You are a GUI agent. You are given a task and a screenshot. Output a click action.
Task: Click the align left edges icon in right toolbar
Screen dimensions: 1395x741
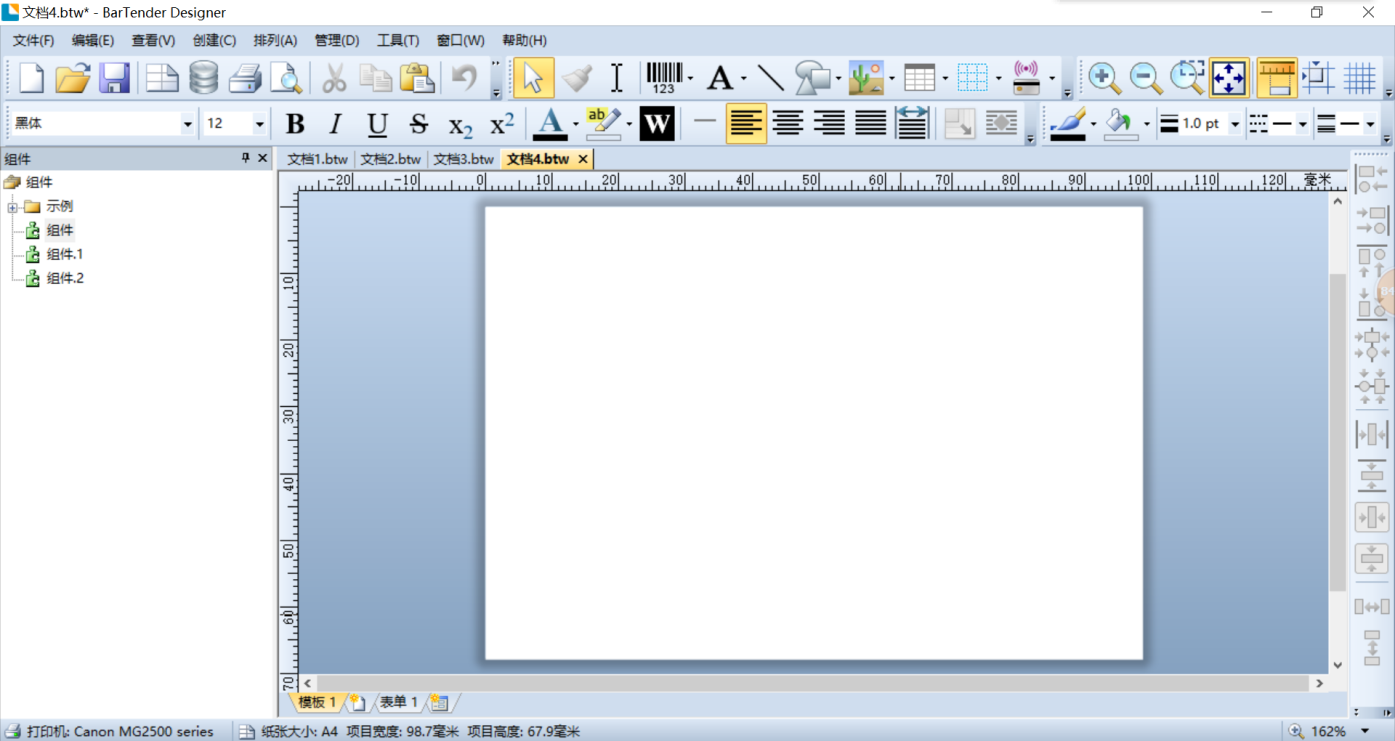click(x=1371, y=180)
